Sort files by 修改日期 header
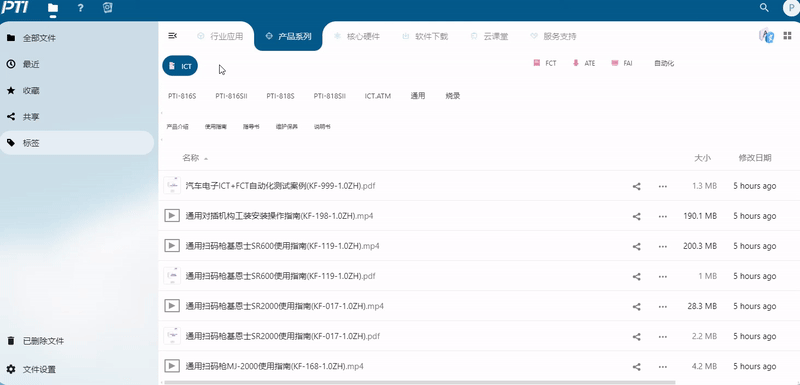 tap(755, 158)
